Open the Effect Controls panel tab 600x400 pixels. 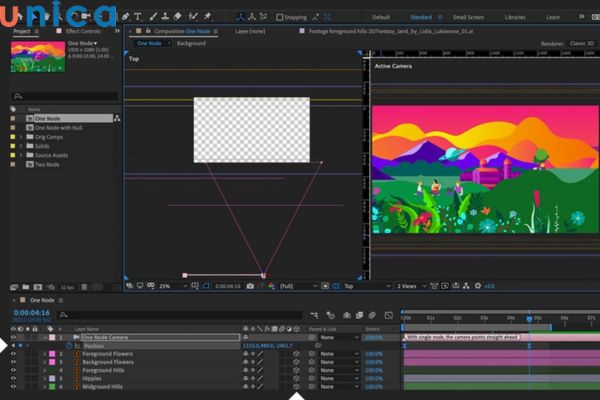pos(86,31)
